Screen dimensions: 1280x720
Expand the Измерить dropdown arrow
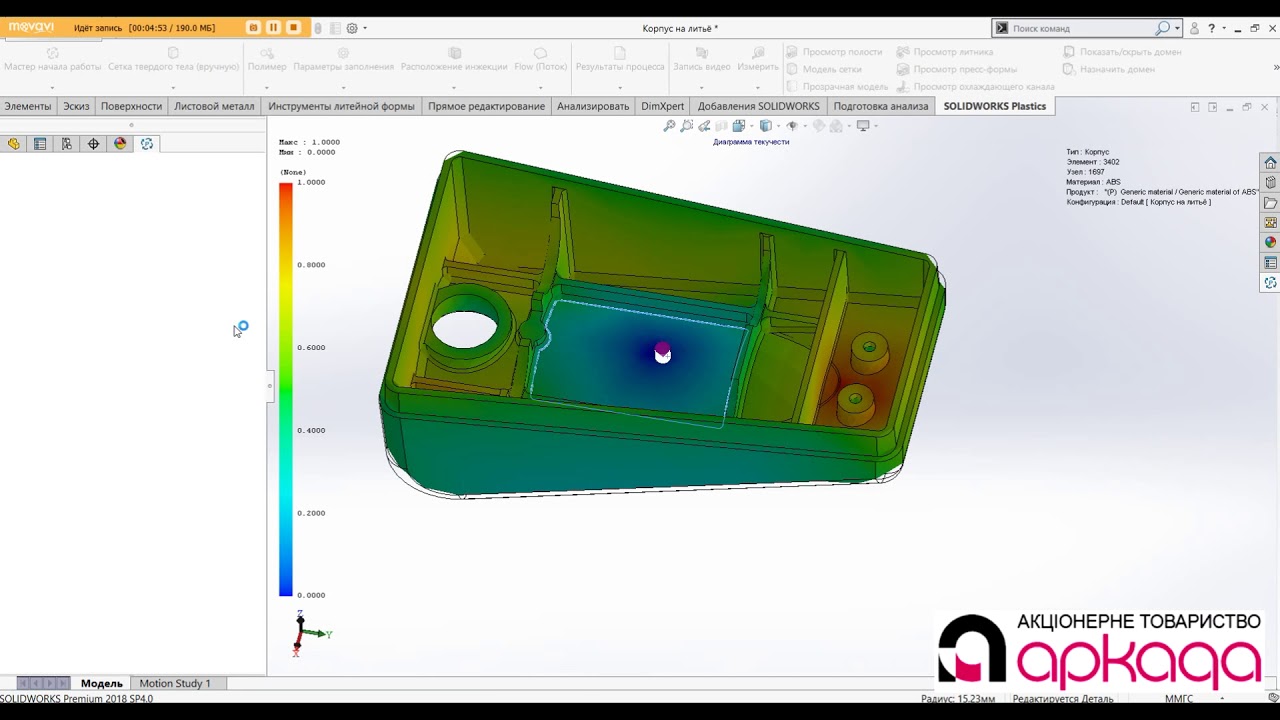point(757,87)
